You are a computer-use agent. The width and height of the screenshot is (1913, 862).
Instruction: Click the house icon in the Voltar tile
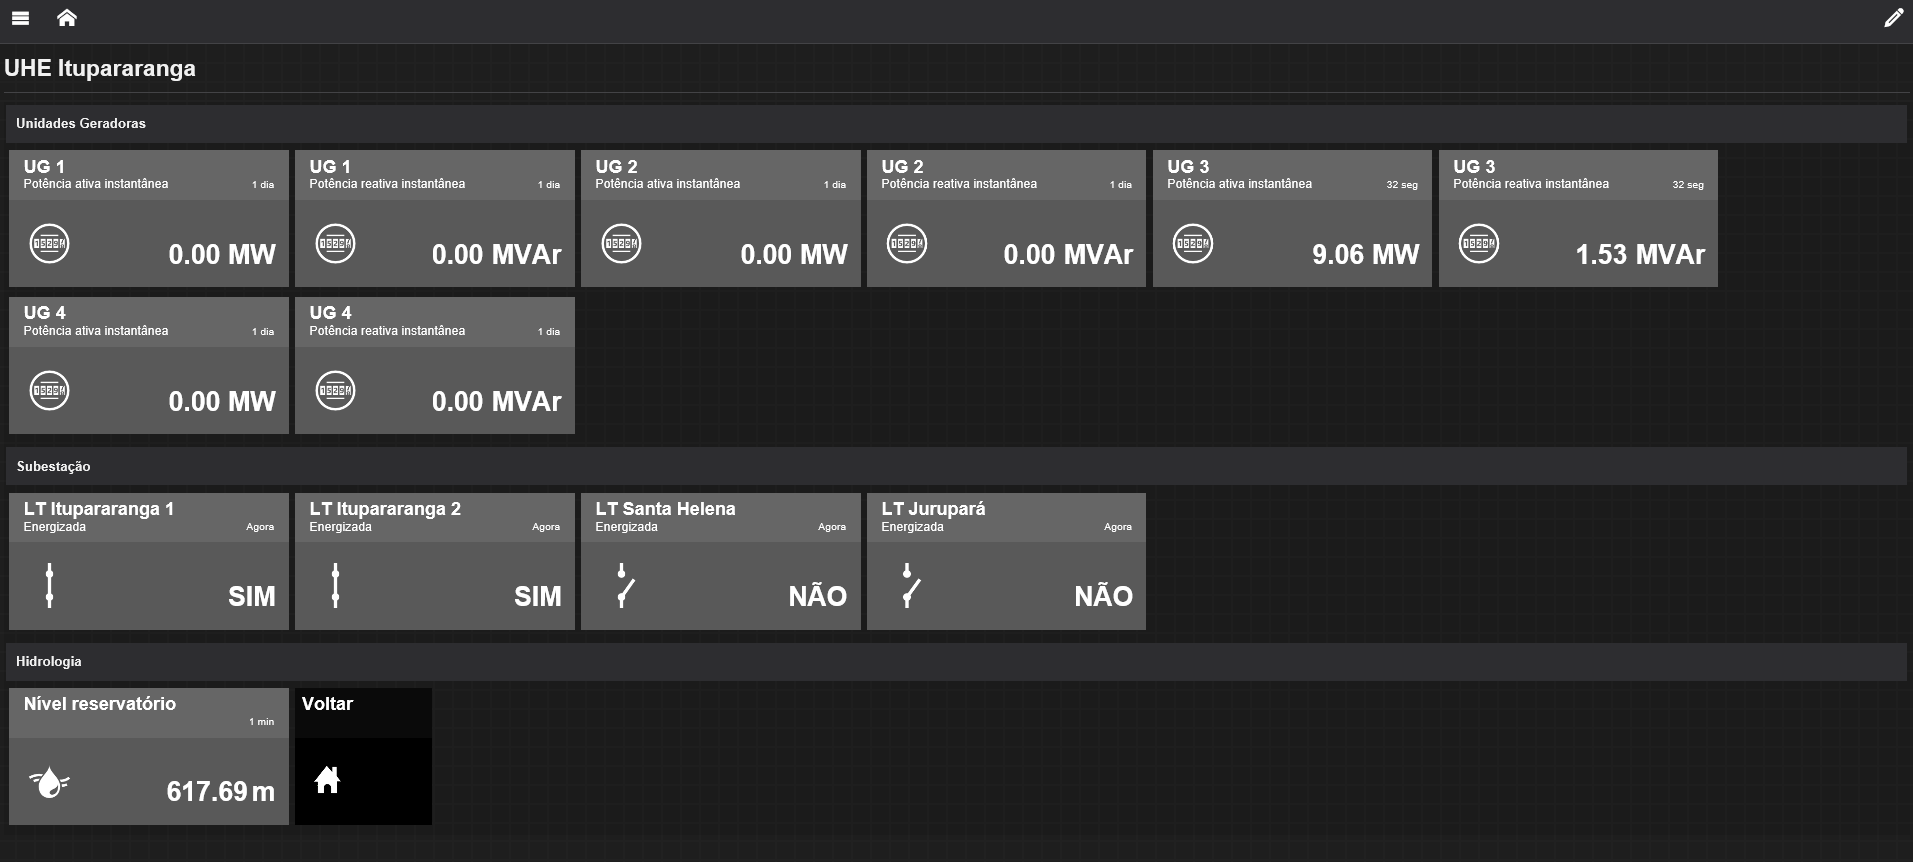[x=327, y=780]
